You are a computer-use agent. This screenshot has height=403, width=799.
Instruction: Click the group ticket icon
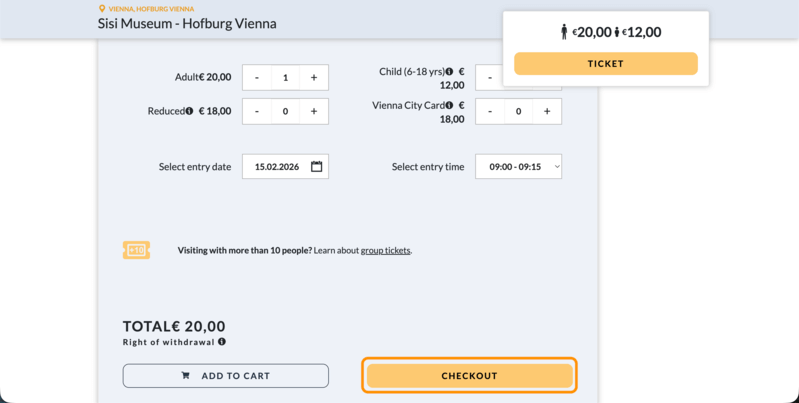coord(136,250)
